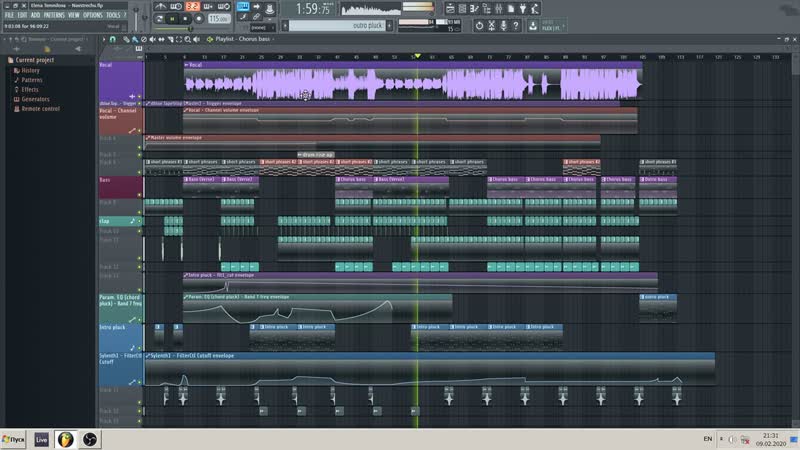This screenshot has width=800, height=450.
Task: Click the audio editor scissors icon
Action: click(491, 26)
